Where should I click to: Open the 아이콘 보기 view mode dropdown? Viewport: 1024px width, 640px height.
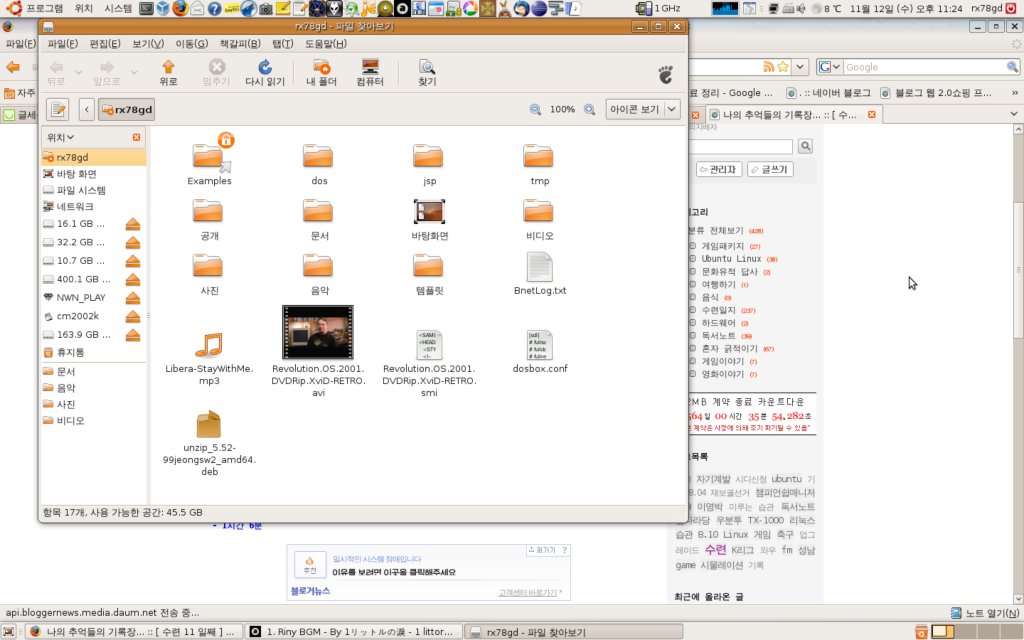(x=643, y=109)
